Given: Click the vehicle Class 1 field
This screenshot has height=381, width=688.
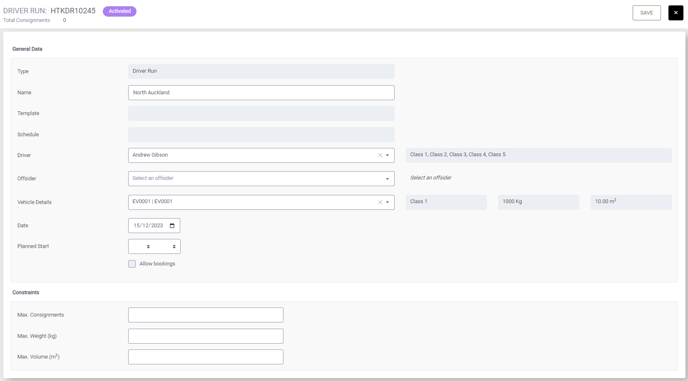Looking at the screenshot, I should coord(446,202).
